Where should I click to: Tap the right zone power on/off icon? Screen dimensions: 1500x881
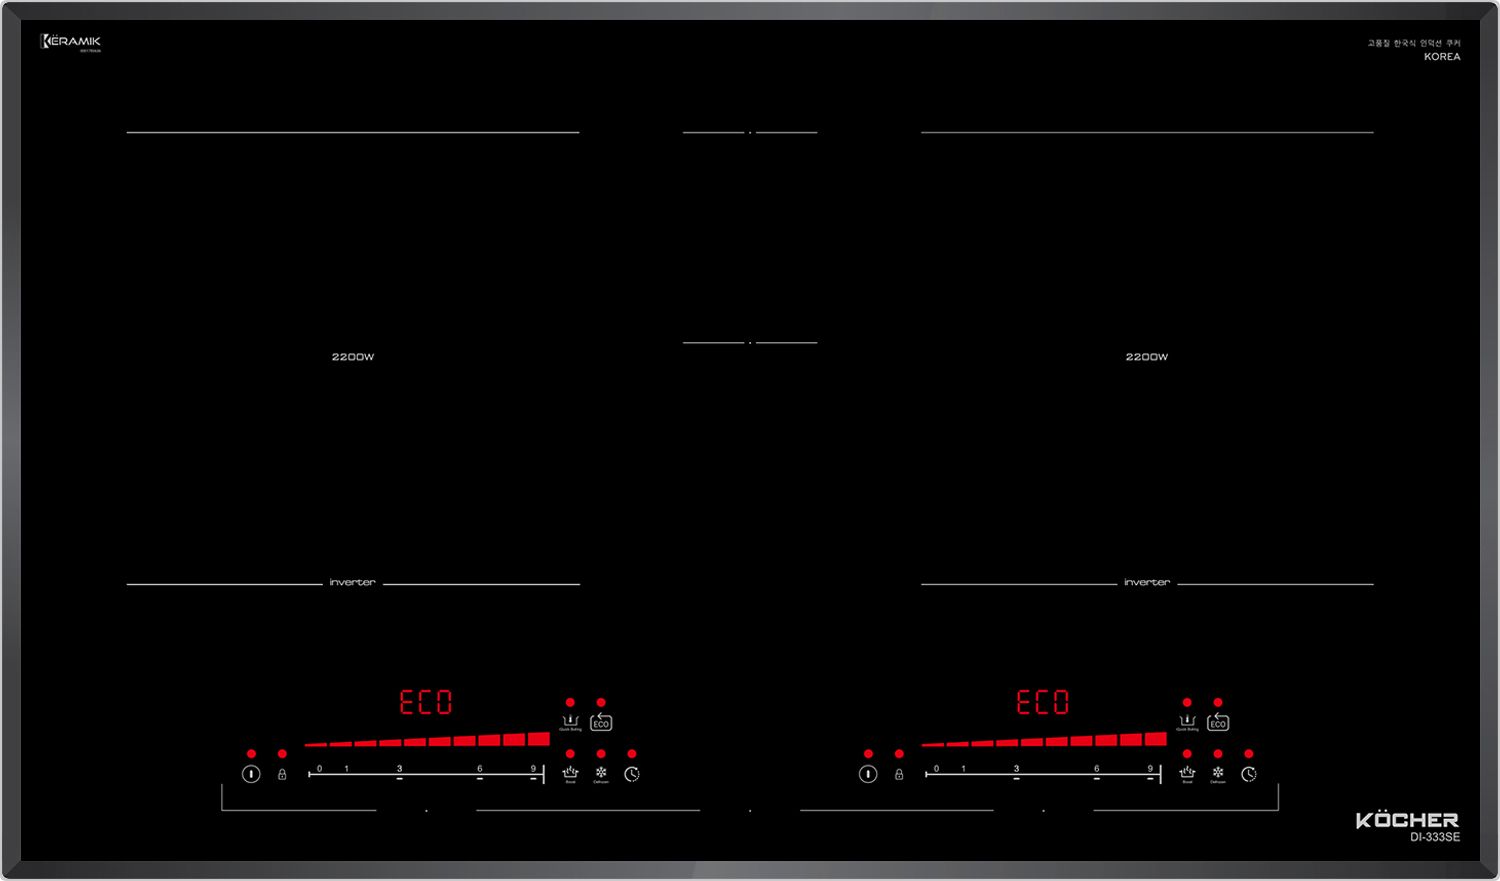coord(868,774)
